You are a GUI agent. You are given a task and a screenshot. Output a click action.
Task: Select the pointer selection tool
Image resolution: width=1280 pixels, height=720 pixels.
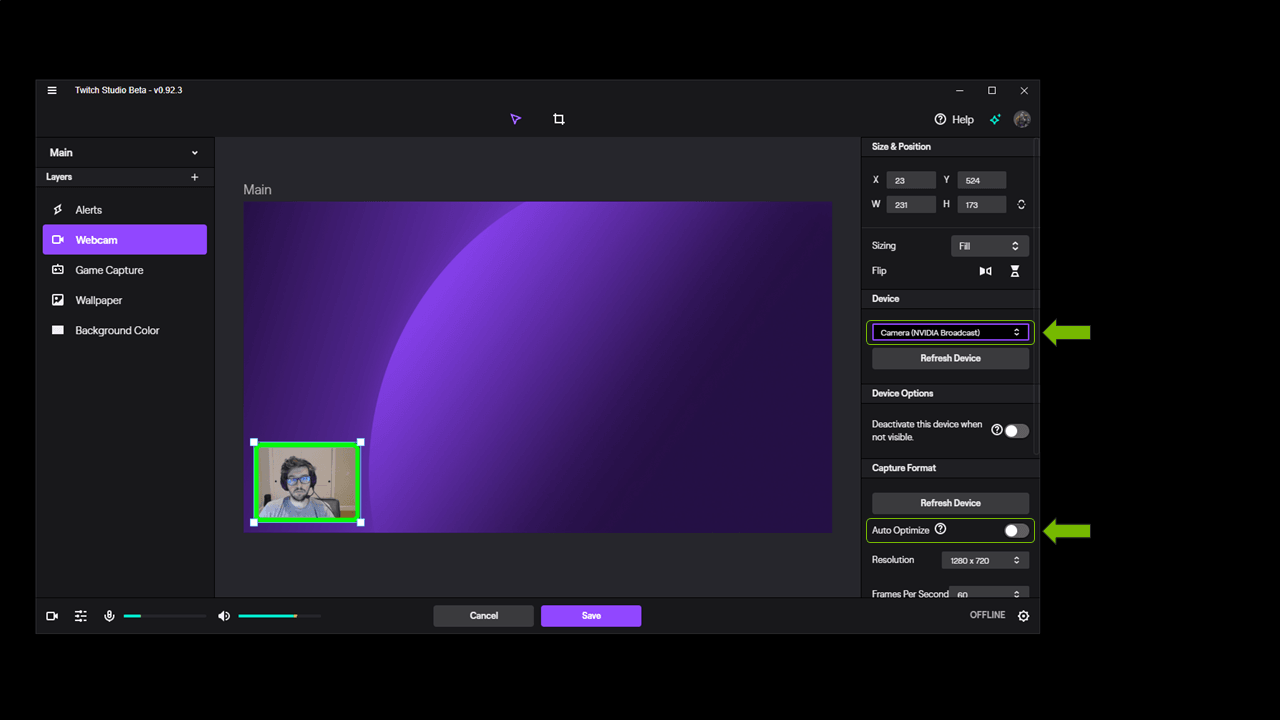[516, 119]
